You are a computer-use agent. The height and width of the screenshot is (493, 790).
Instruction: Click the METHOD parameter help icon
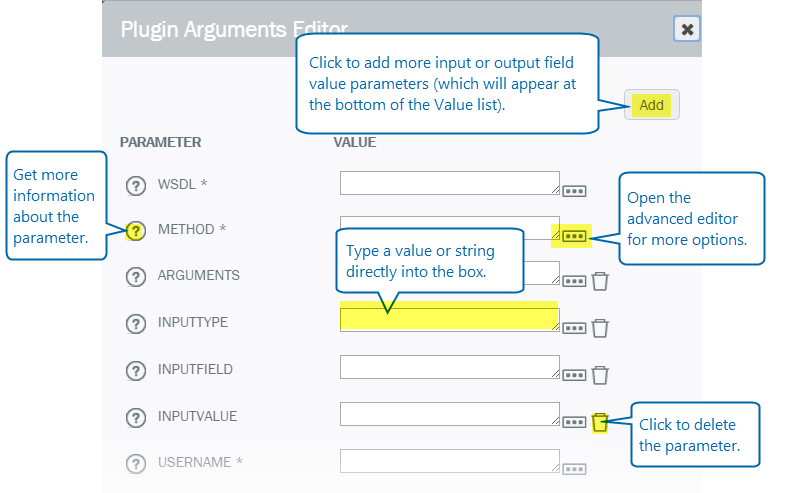[x=136, y=231]
